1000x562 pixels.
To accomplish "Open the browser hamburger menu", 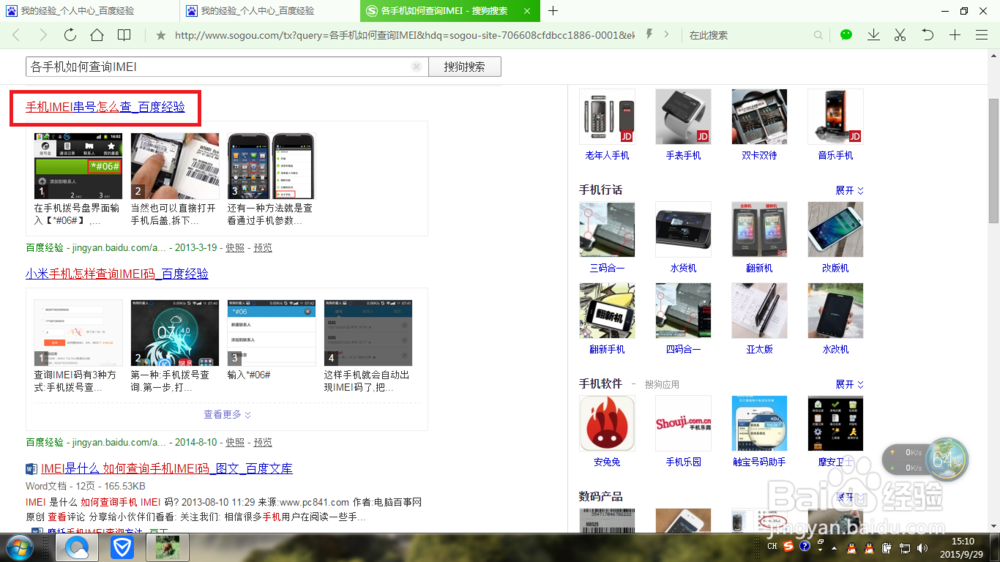I will point(982,35).
